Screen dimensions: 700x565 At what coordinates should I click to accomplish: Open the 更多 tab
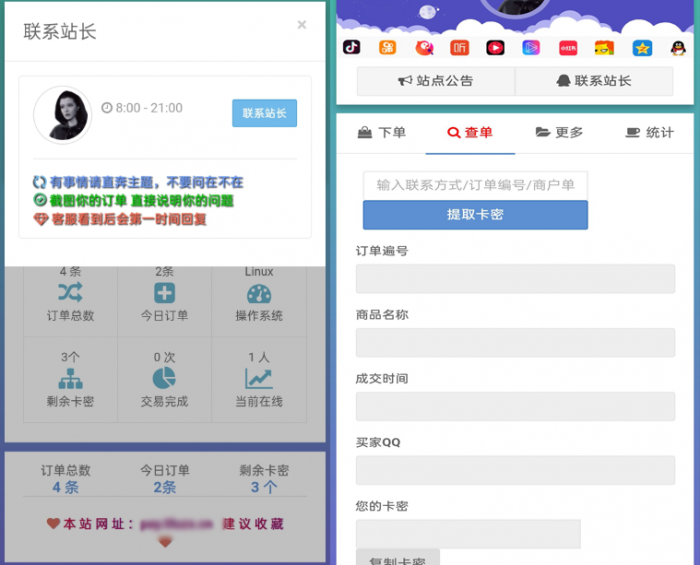coord(559,132)
